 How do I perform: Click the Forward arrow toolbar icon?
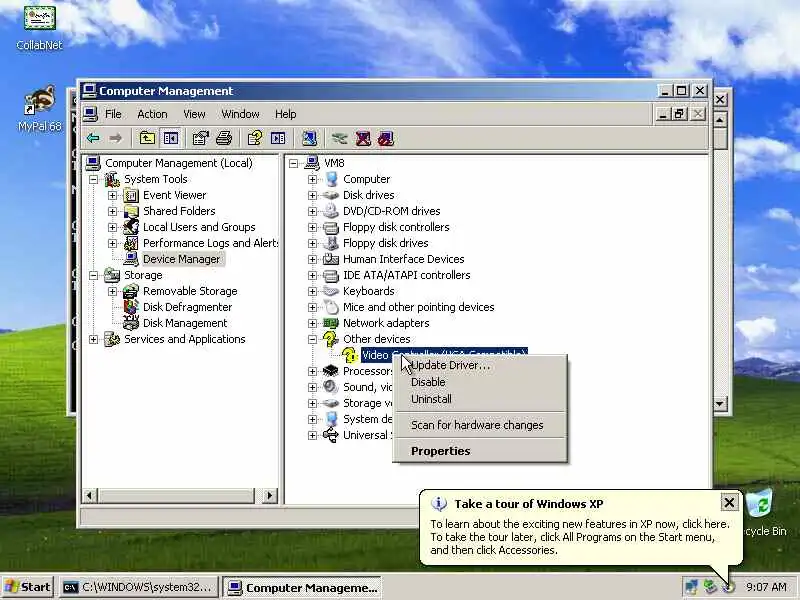pos(116,138)
